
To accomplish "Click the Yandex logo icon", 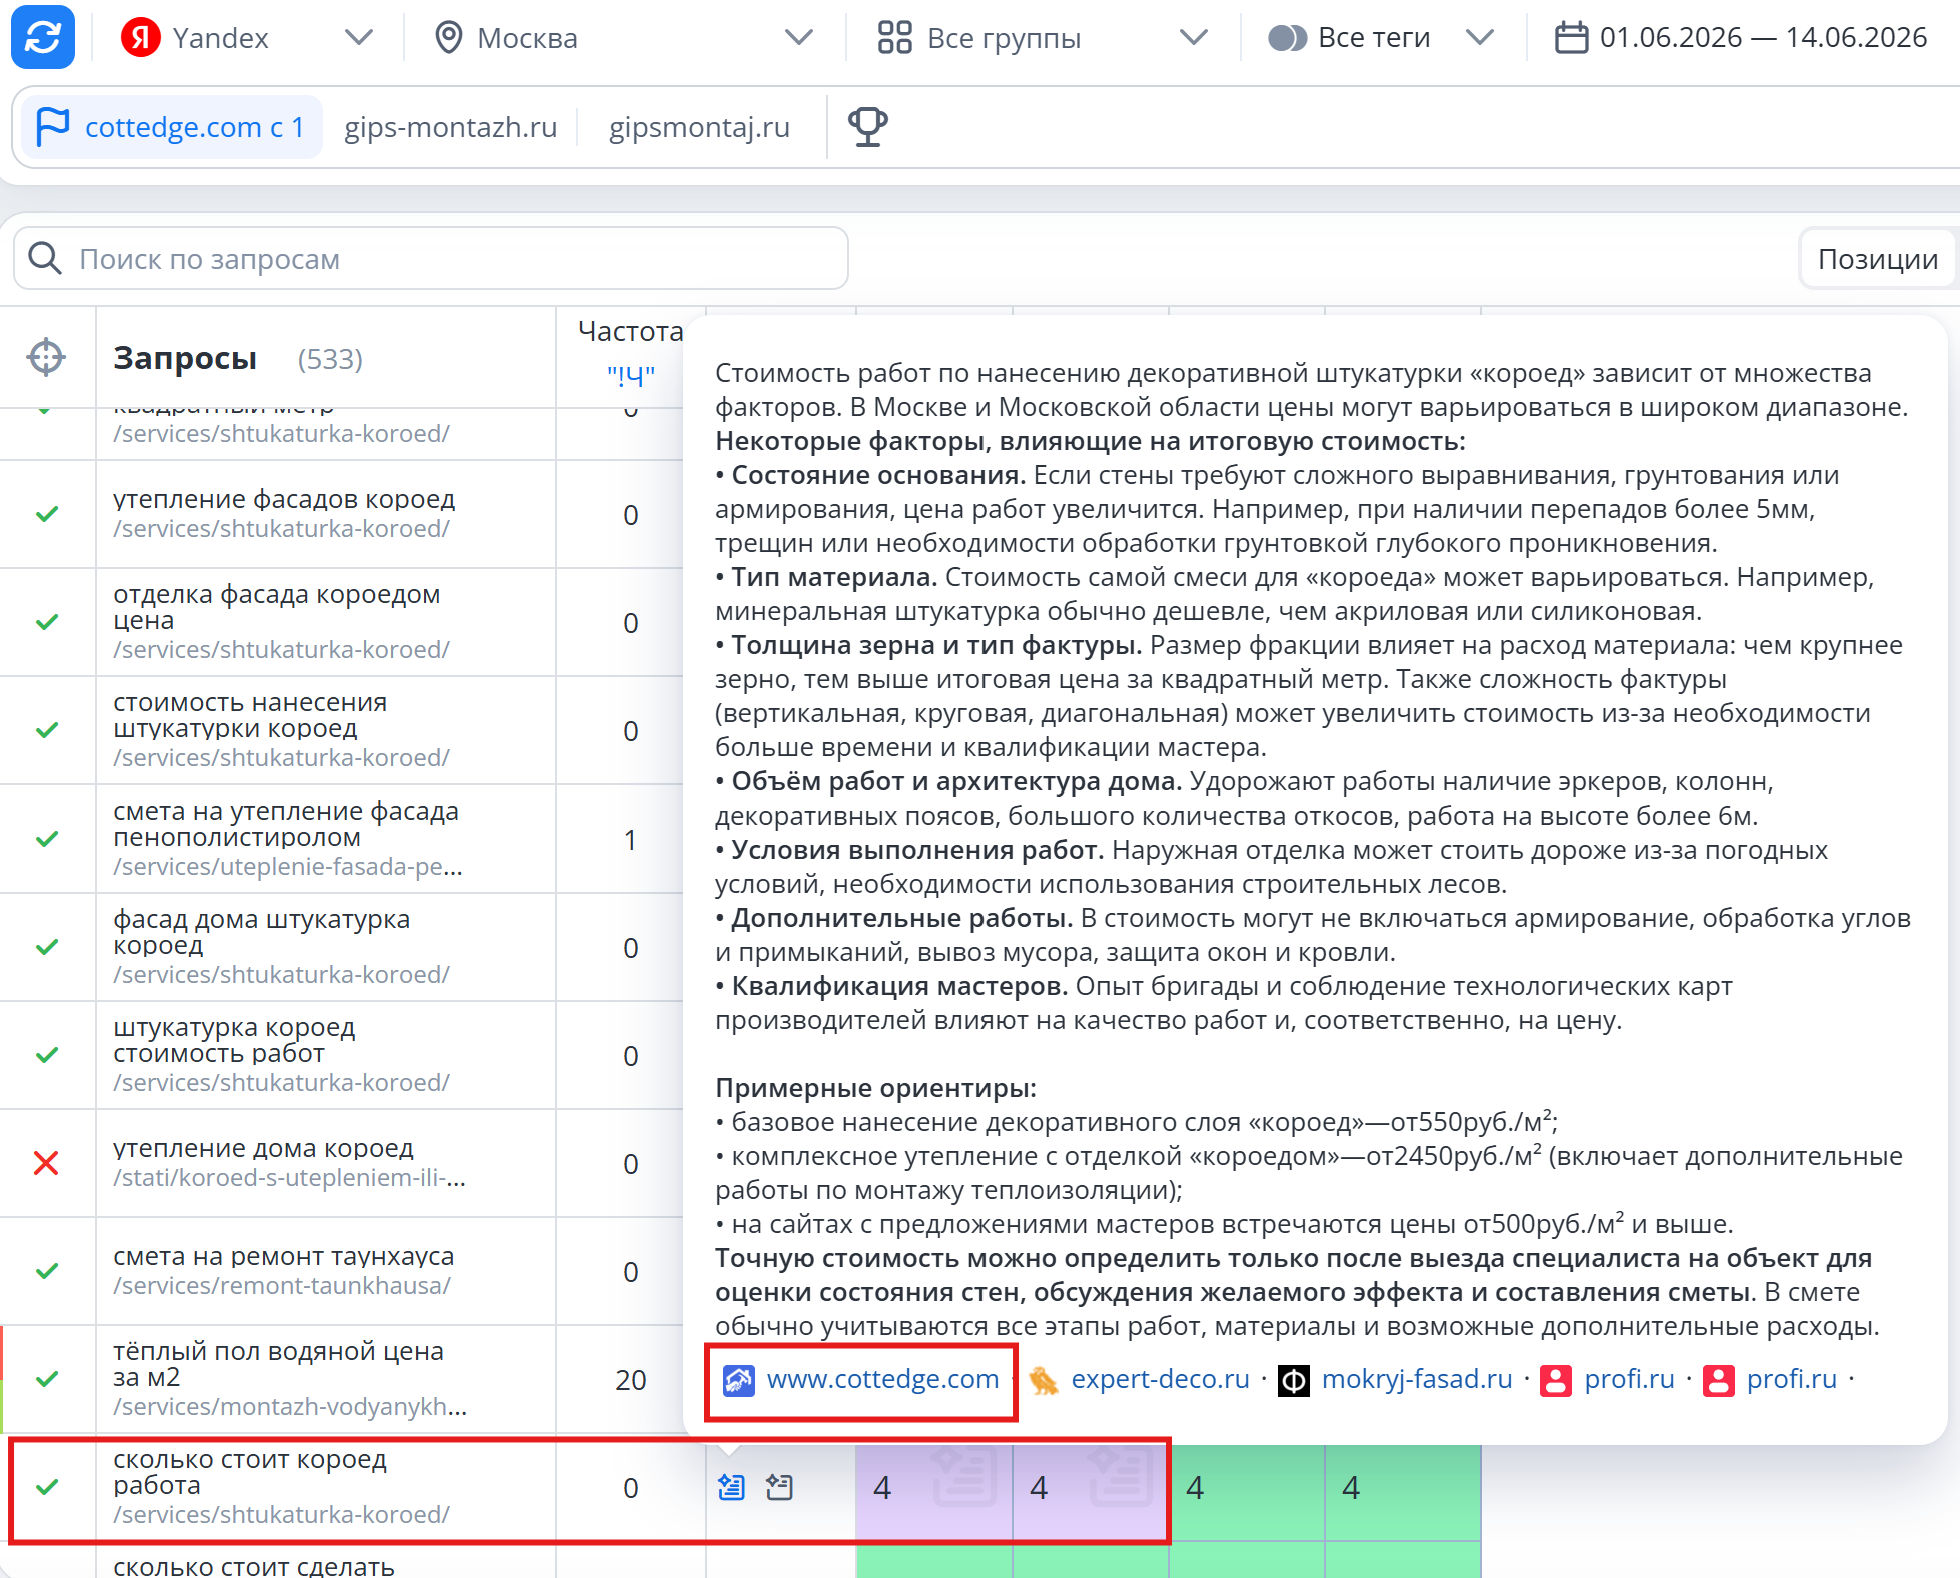I will (141, 38).
